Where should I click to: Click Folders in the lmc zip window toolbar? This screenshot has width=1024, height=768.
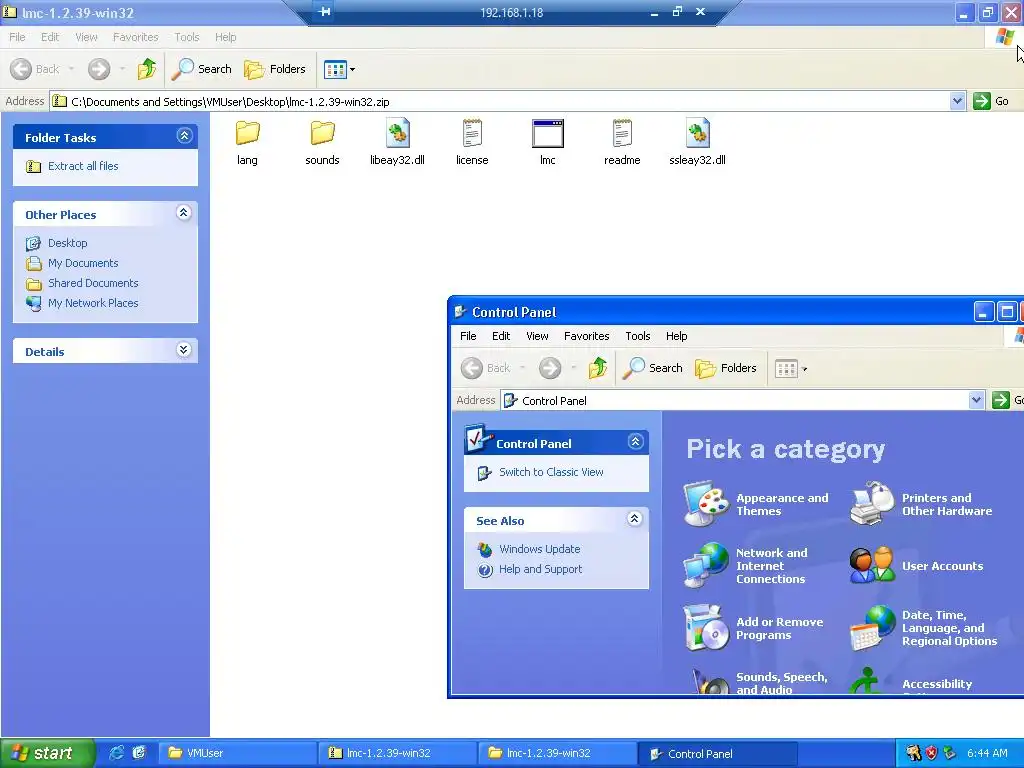point(274,69)
